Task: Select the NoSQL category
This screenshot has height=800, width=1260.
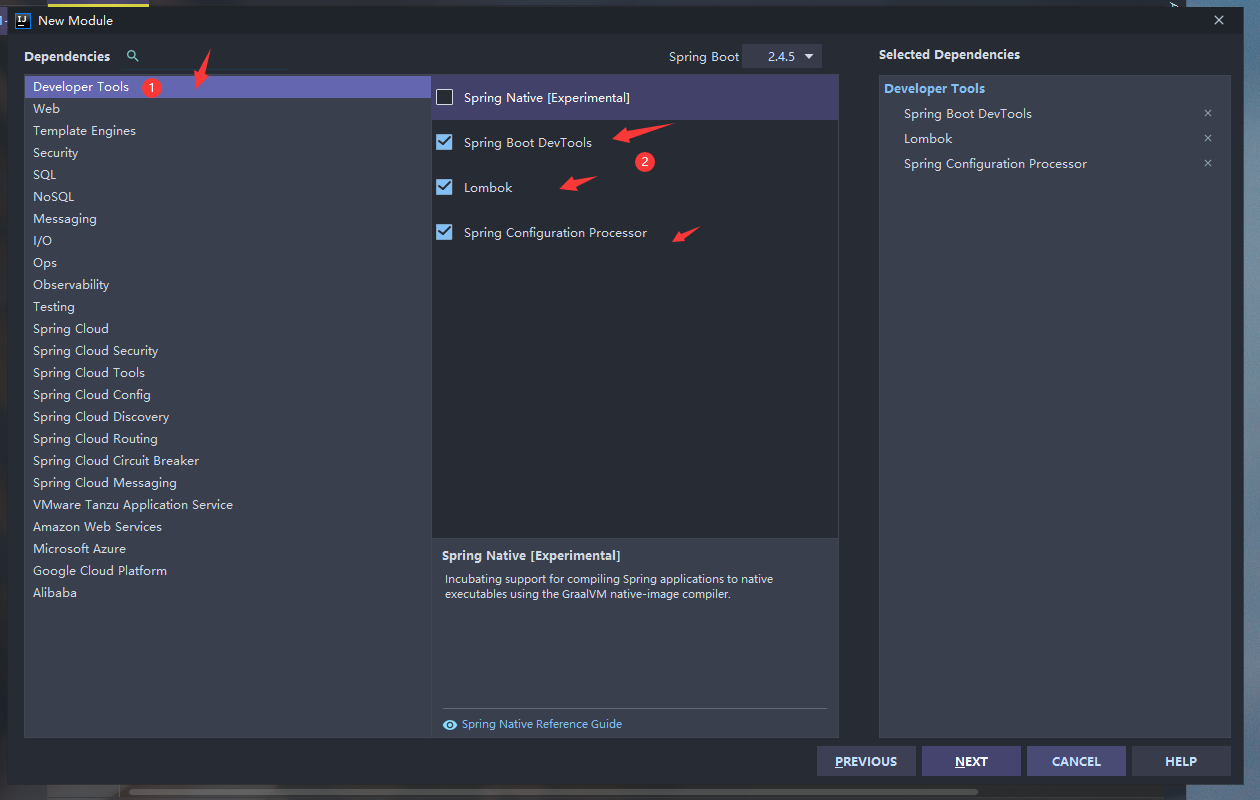Action: (x=228, y=197)
